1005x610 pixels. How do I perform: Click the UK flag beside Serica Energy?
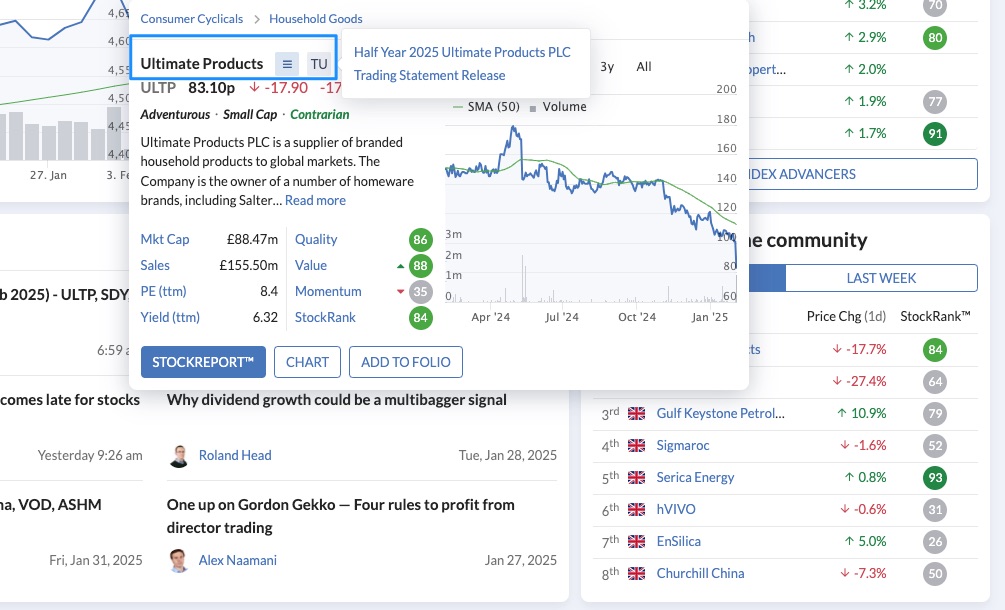(636, 477)
